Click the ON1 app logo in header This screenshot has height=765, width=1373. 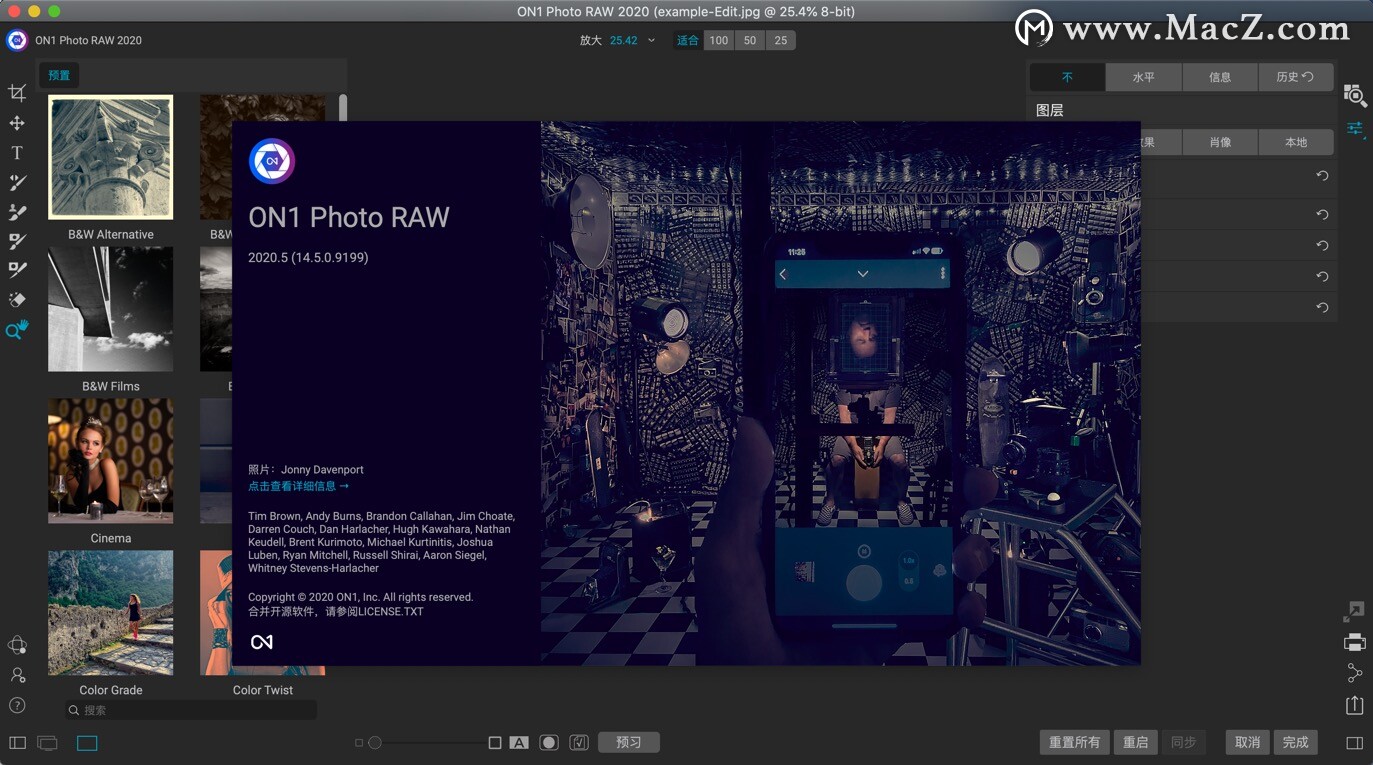pyautogui.click(x=17, y=40)
